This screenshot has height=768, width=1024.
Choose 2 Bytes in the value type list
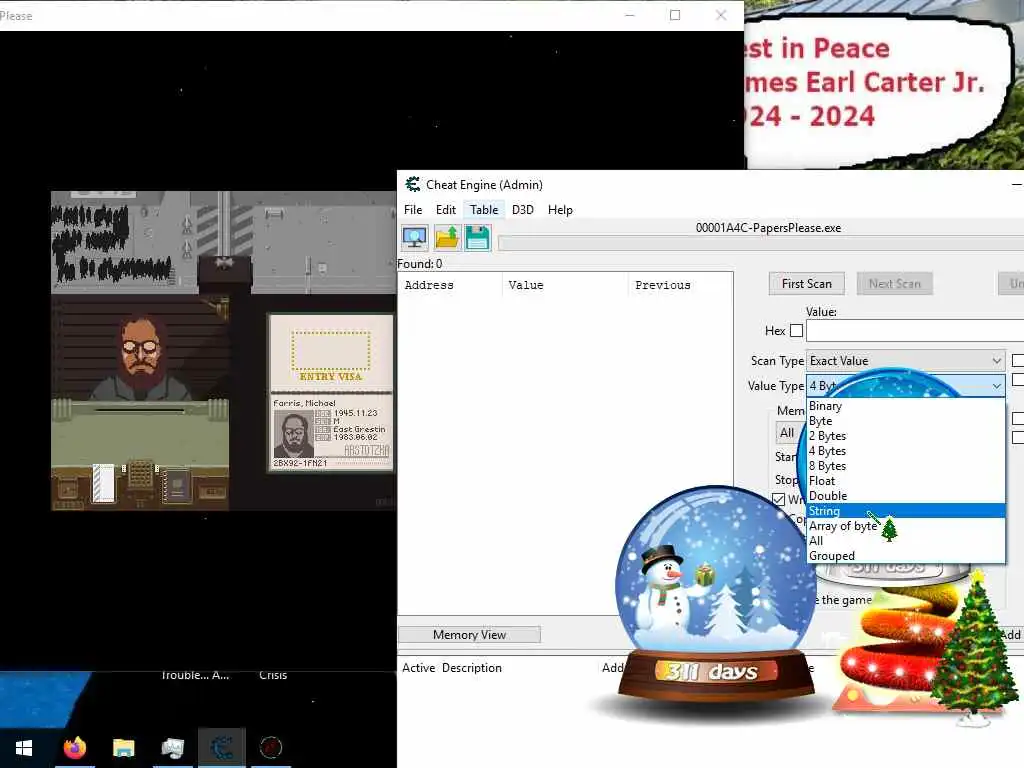(906, 436)
